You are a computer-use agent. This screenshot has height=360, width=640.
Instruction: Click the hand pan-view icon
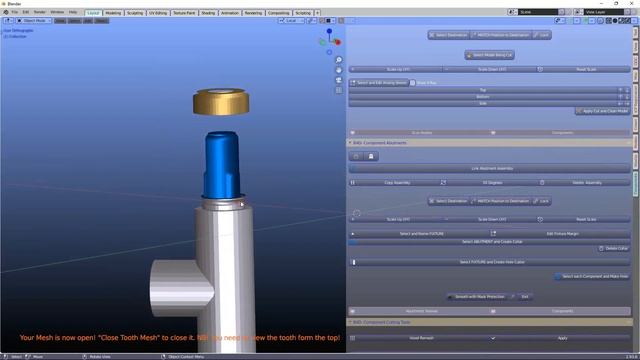339,70
